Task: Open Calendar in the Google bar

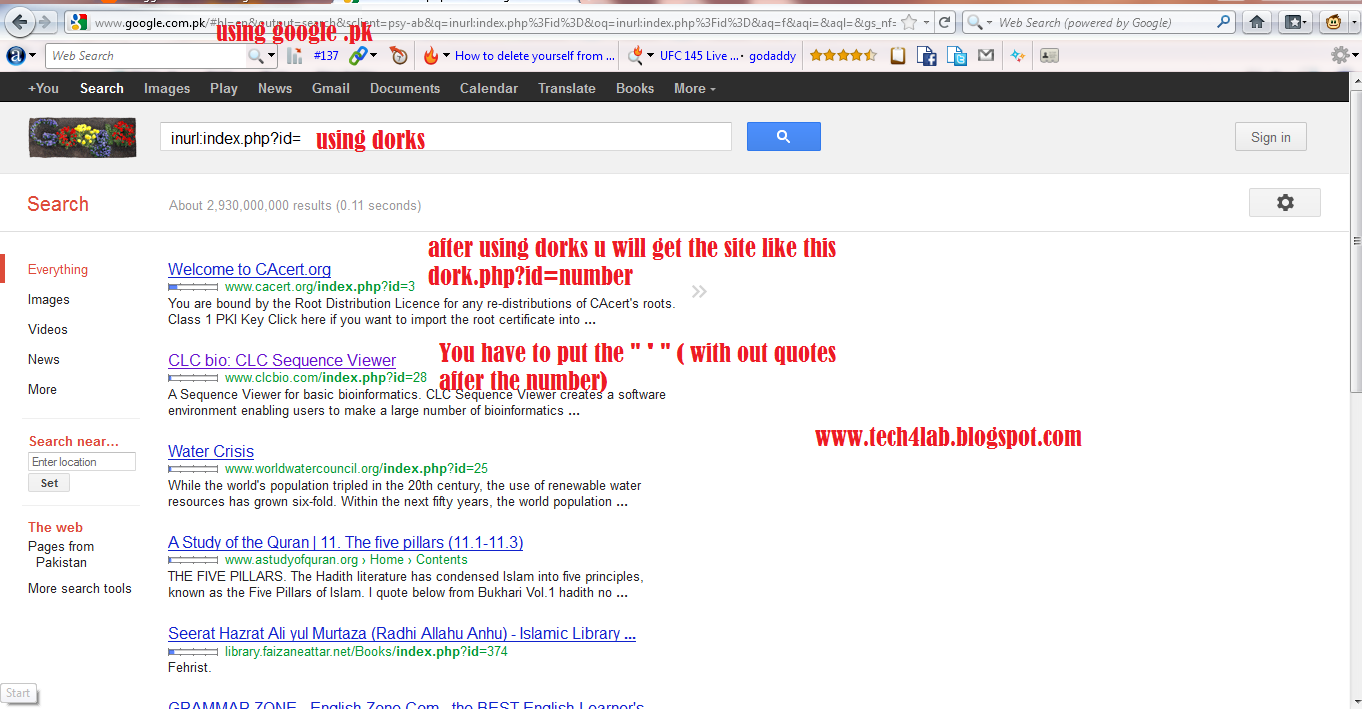Action: point(489,88)
